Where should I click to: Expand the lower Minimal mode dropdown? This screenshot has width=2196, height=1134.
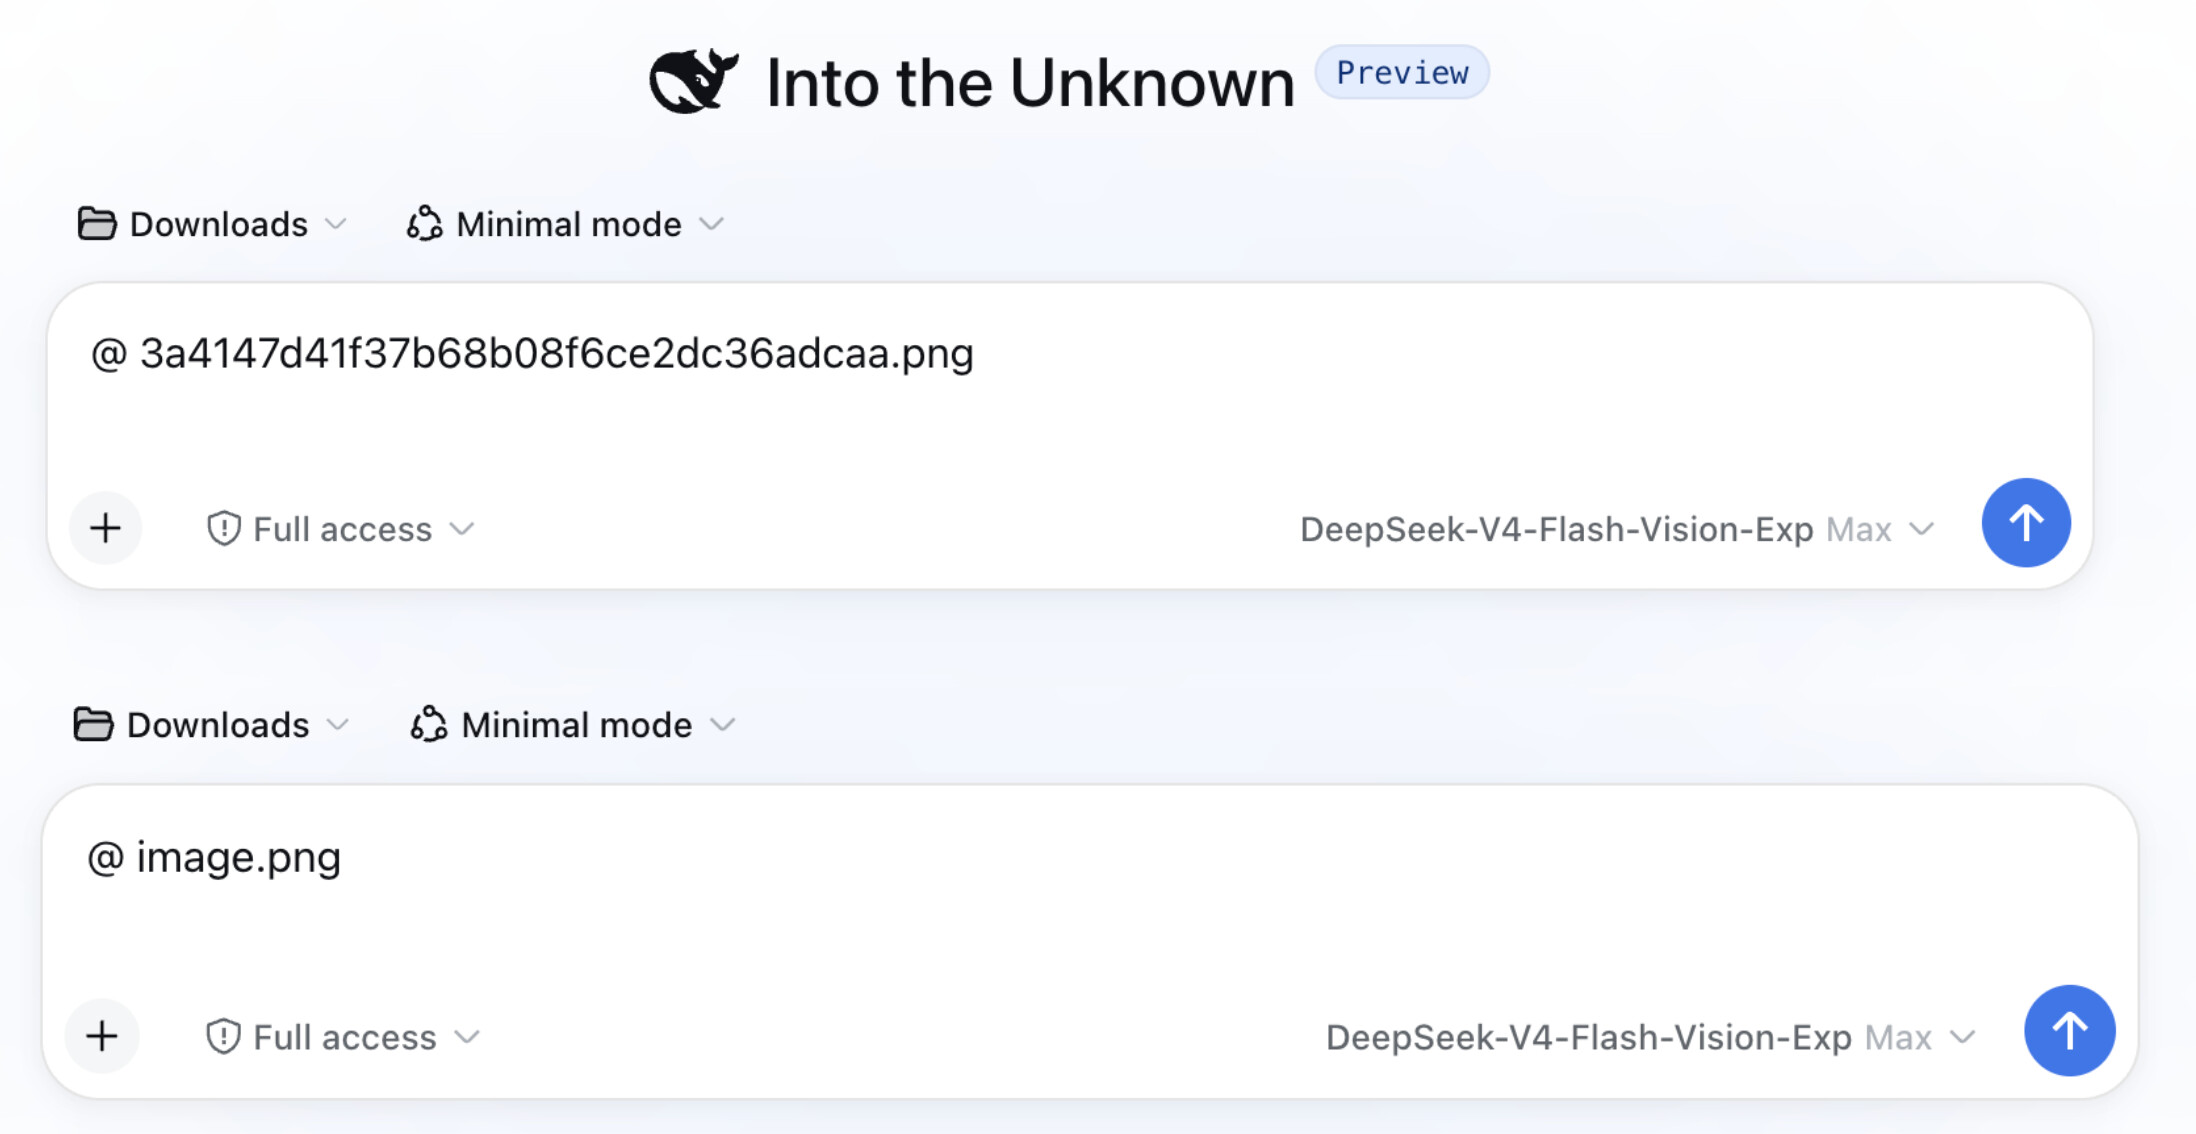point(573,725)
